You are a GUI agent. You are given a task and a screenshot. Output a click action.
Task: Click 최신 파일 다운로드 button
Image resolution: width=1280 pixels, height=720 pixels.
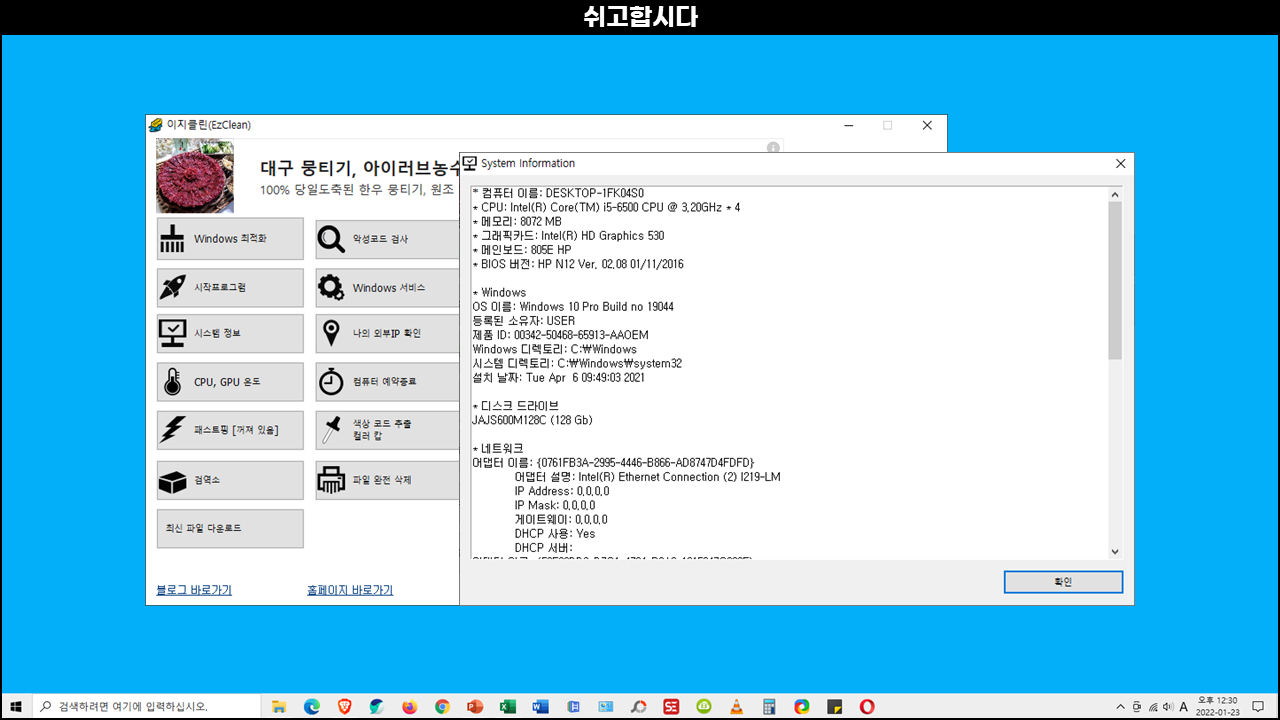pos(230,528)
